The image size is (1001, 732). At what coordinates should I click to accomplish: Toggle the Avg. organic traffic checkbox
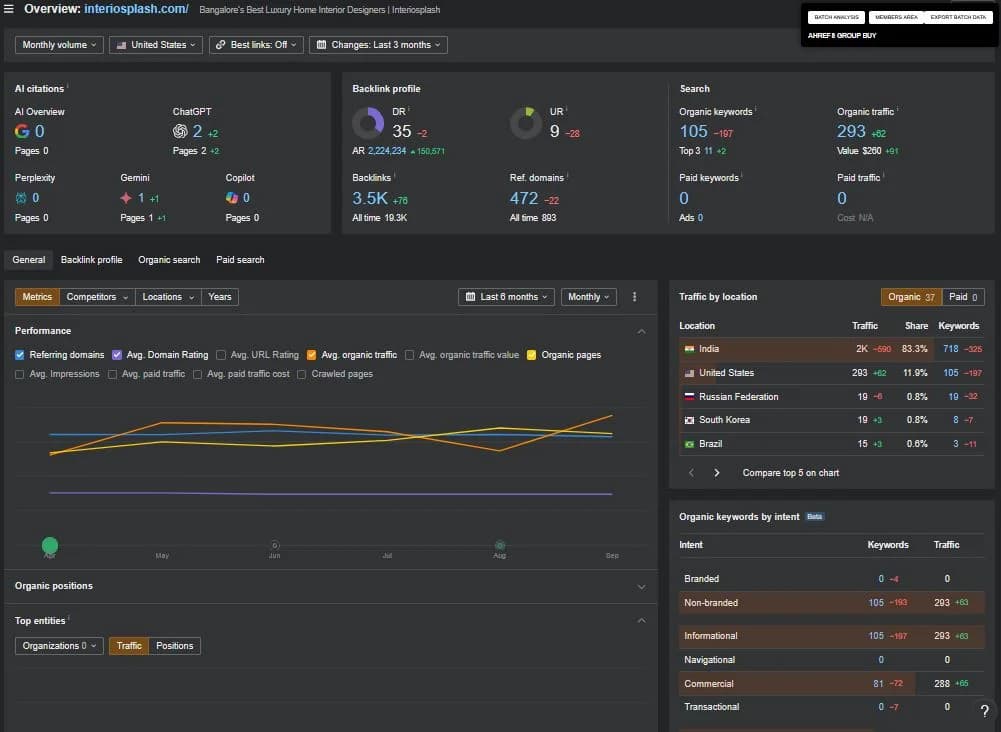[312, 355]
